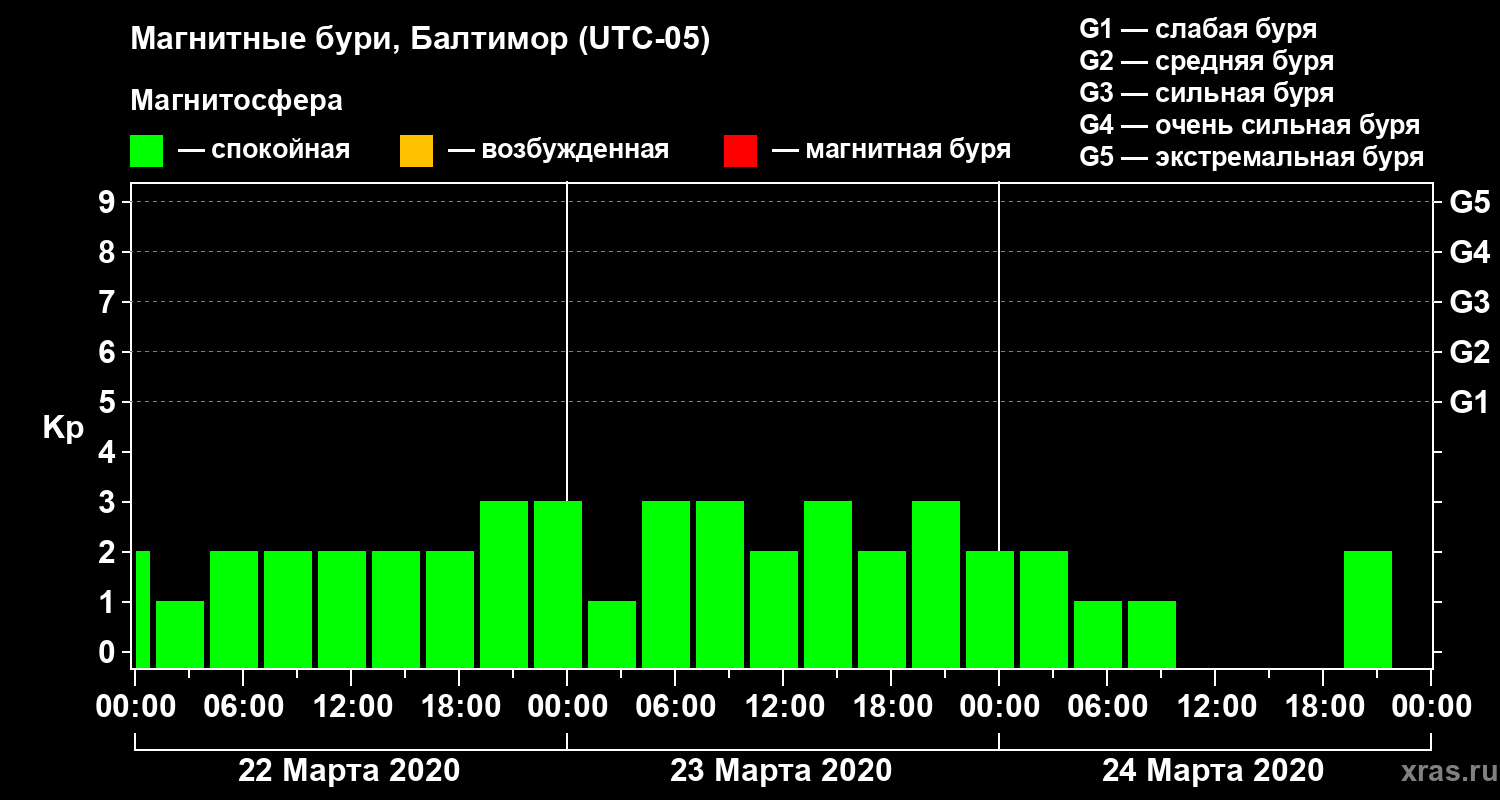
Task: Click the Kp 3 bar spanning midnight into 23 Марта
Action: (558, 584)
